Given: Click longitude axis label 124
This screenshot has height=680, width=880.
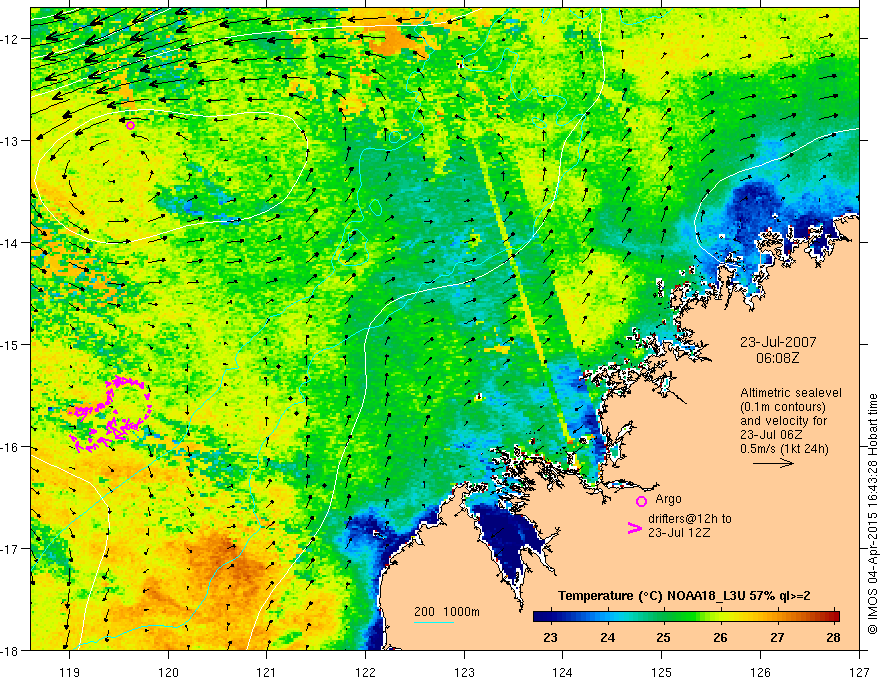Looking at the screenshot, I should (563, 672).
